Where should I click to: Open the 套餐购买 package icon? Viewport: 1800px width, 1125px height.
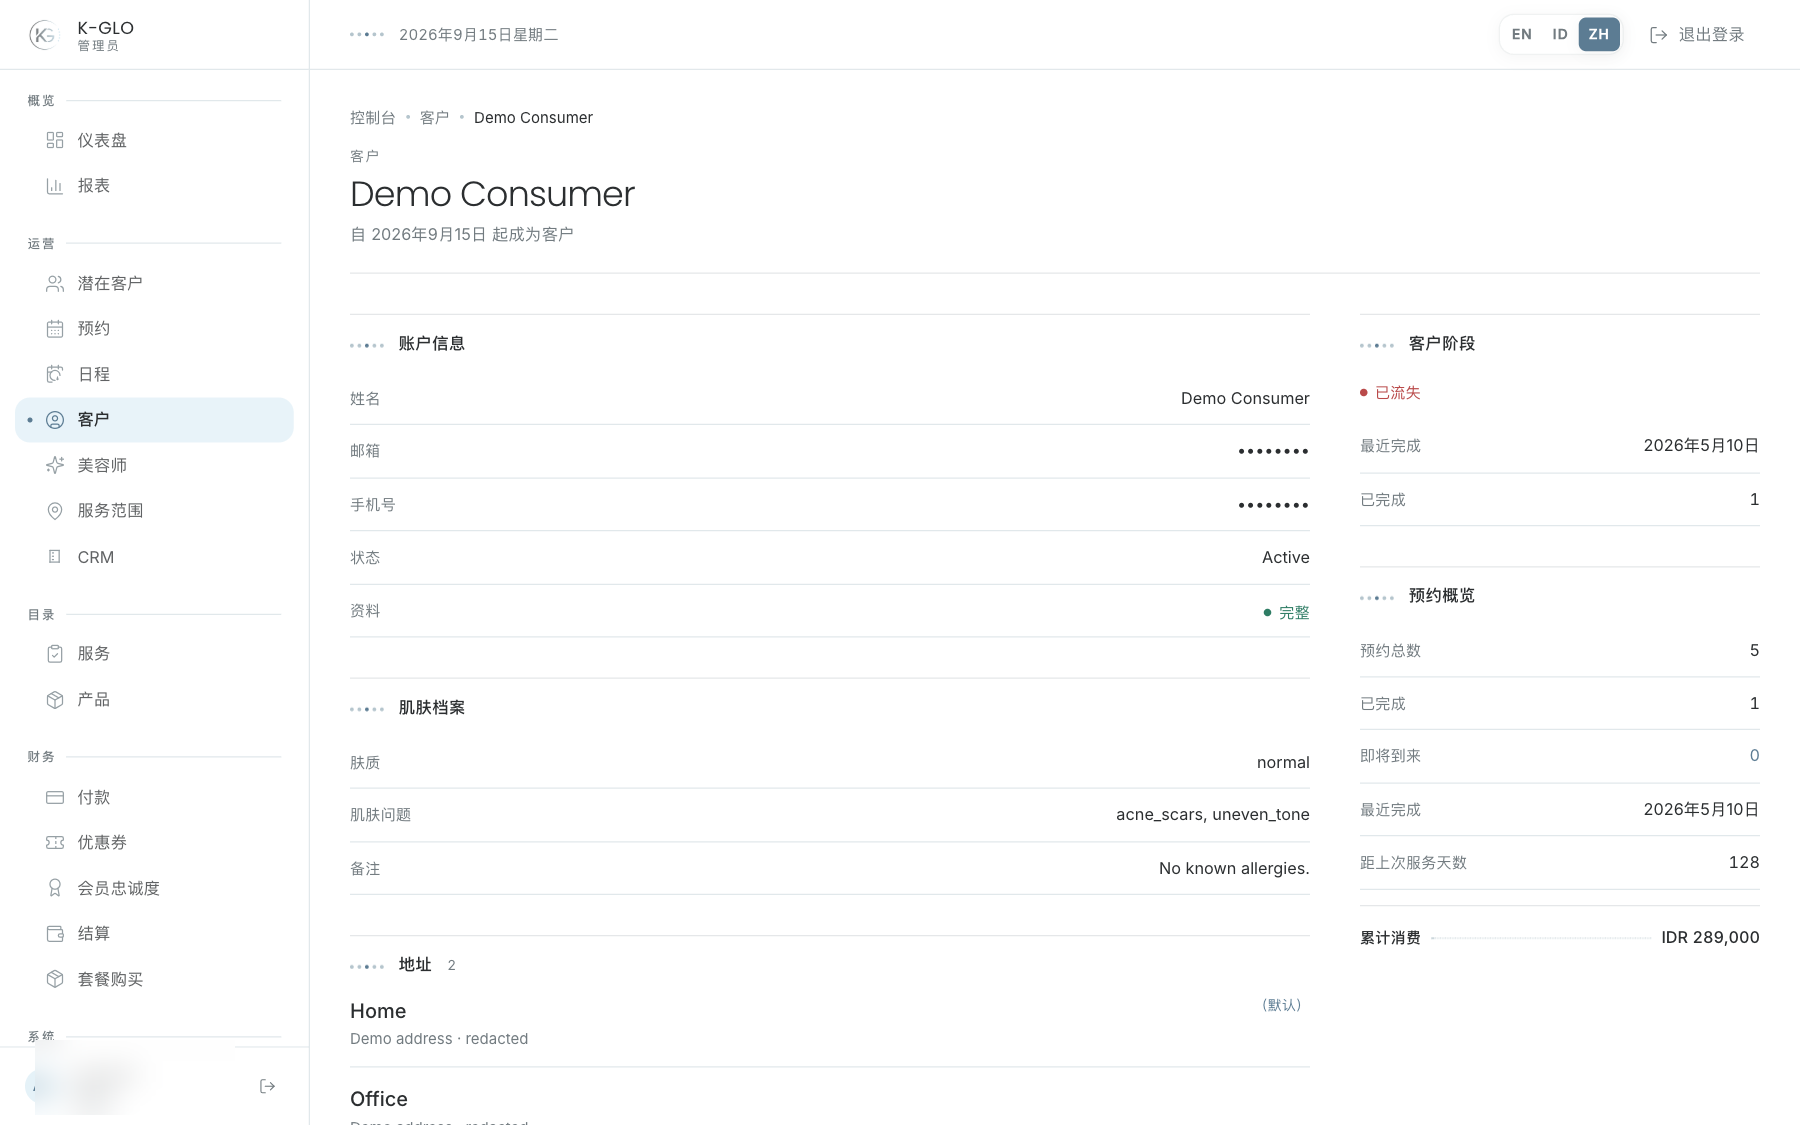tap(55, 979)
